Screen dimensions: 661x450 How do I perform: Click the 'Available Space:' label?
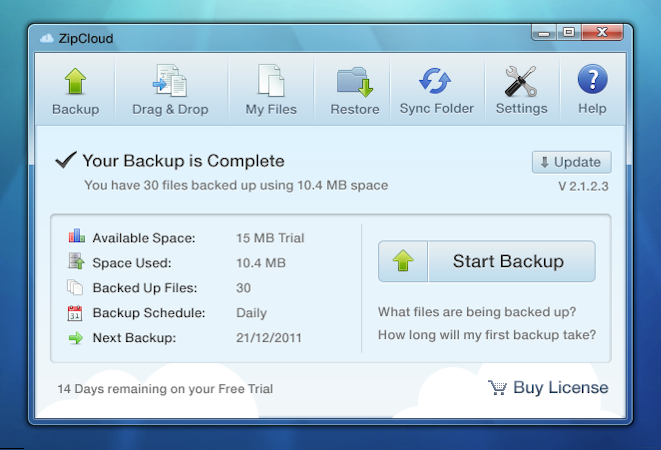(144, 238)
